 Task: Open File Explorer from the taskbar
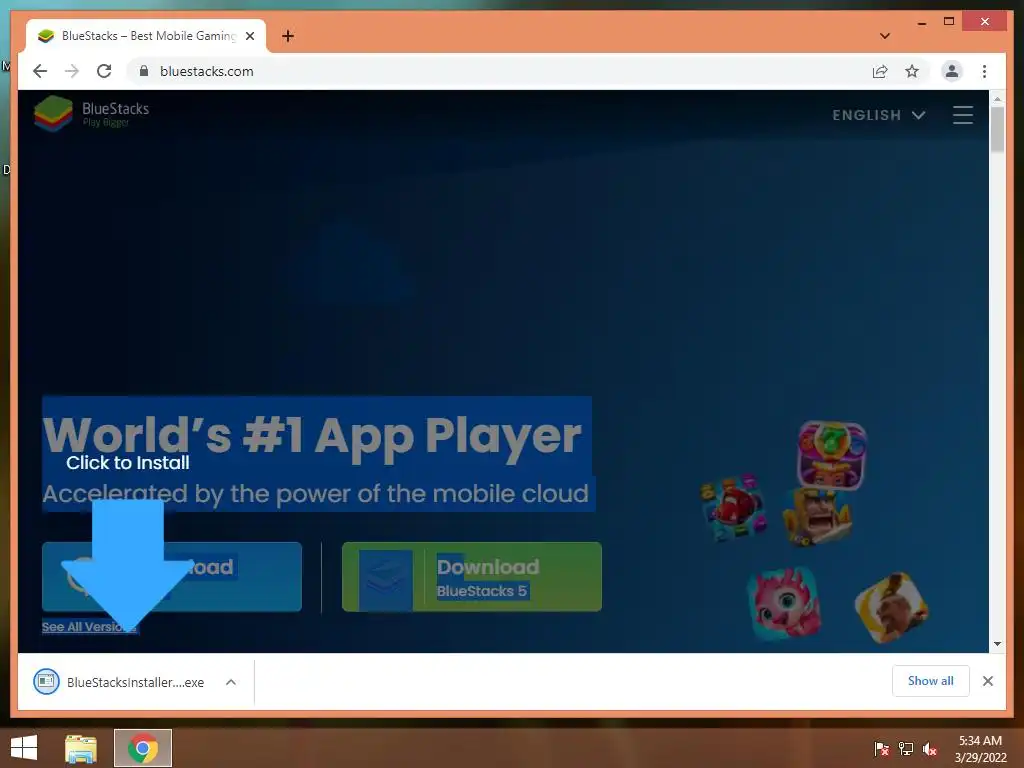click(81, 748)
